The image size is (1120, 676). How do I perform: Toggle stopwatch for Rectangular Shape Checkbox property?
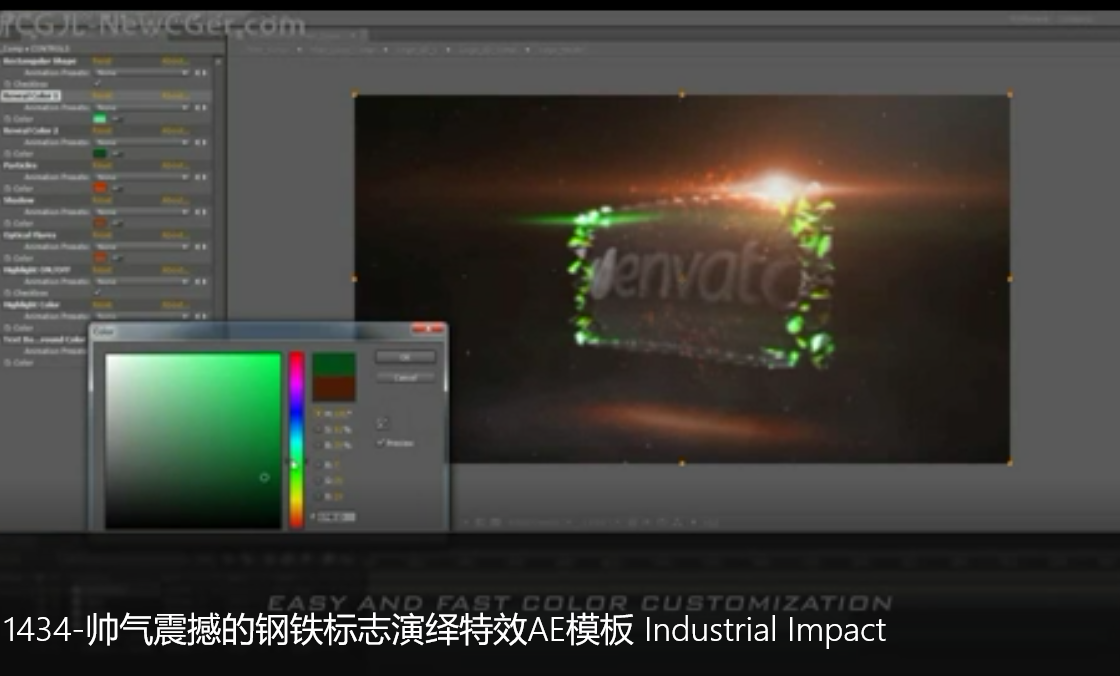tap(8, 84)
